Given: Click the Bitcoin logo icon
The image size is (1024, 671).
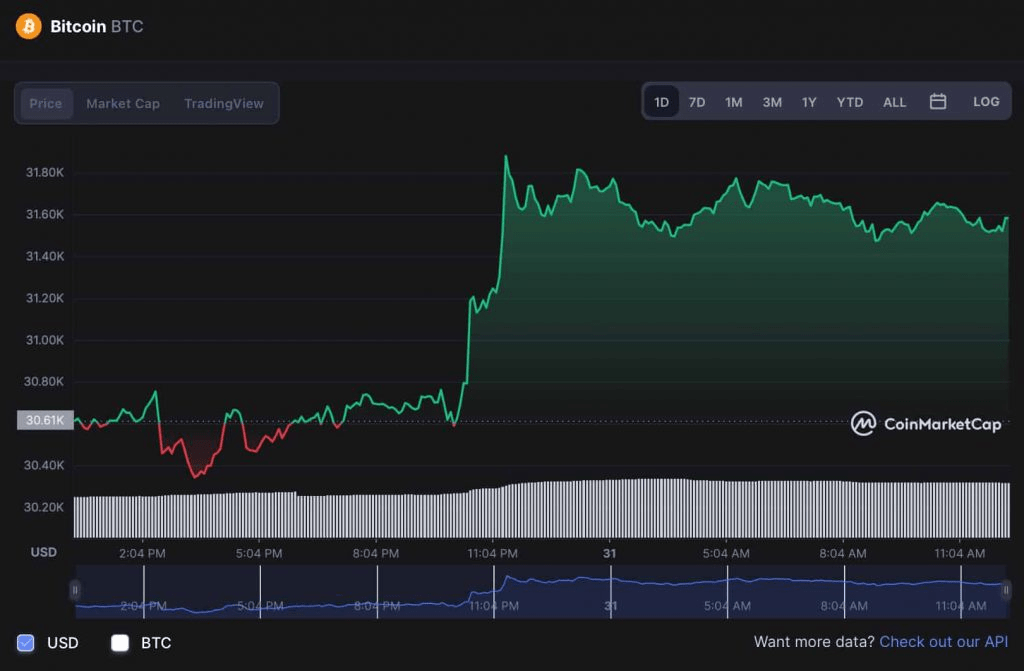Looking at the screenshot, I should pyautogui.click(x=30, y=26).
